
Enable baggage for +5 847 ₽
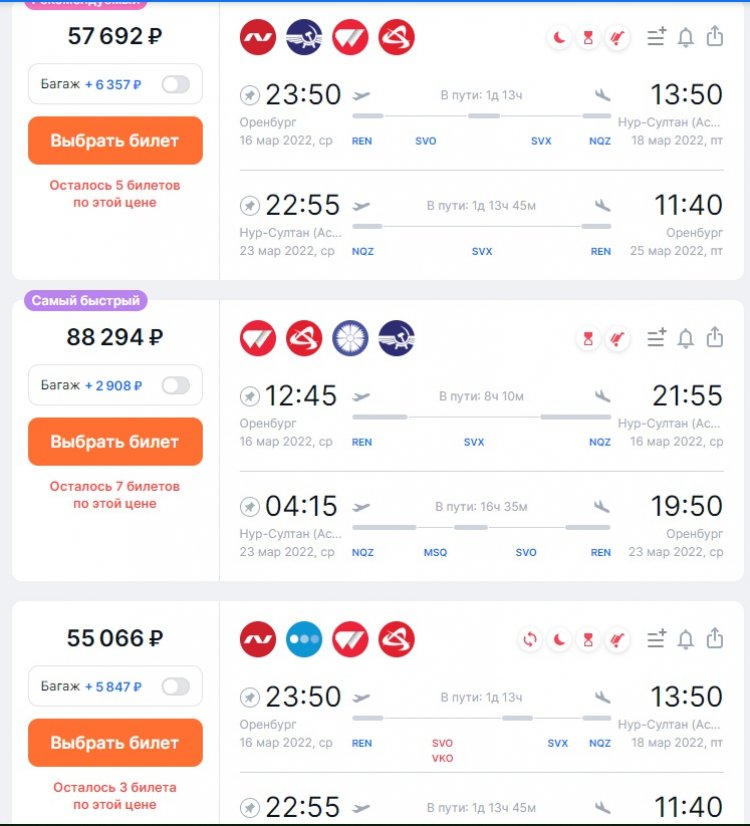176,686
